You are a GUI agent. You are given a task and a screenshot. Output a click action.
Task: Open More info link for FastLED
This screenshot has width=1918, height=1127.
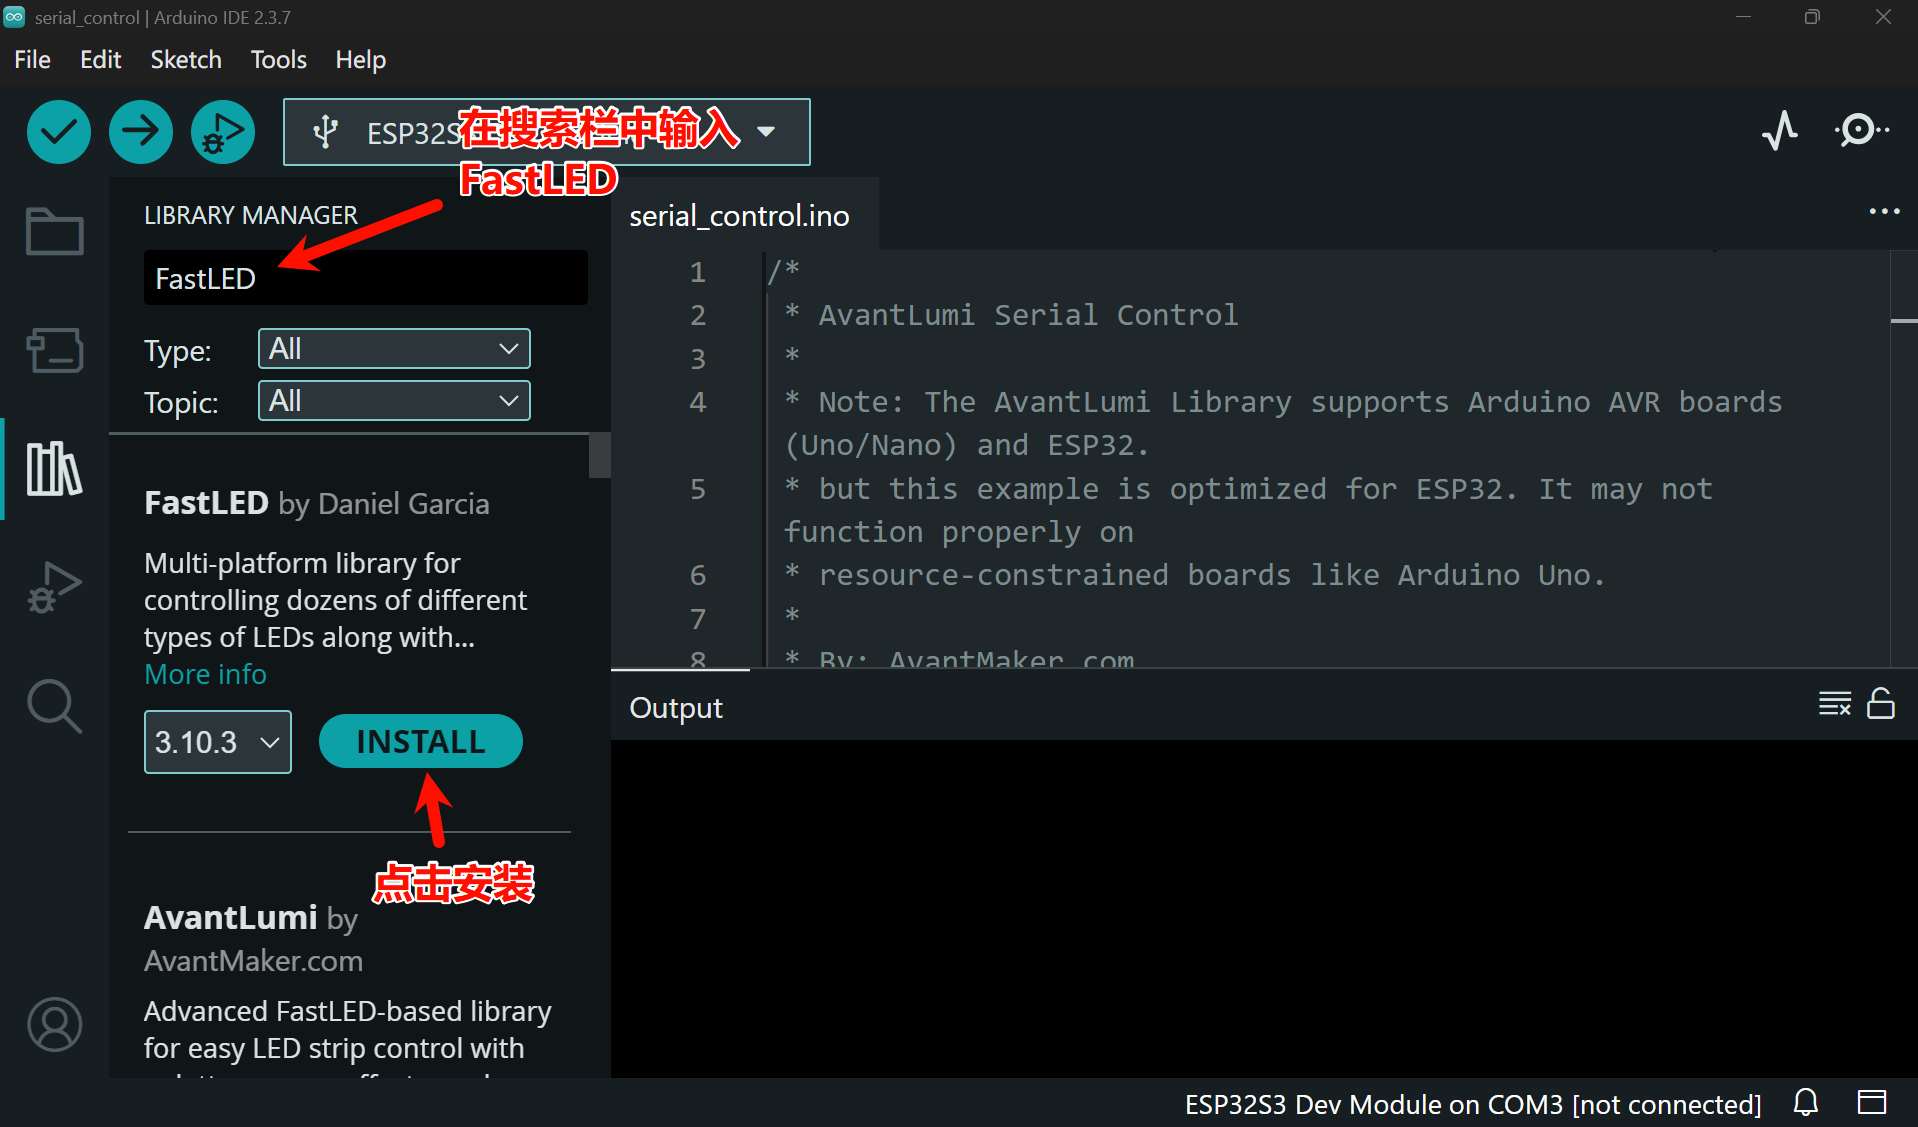click(205, 674)
